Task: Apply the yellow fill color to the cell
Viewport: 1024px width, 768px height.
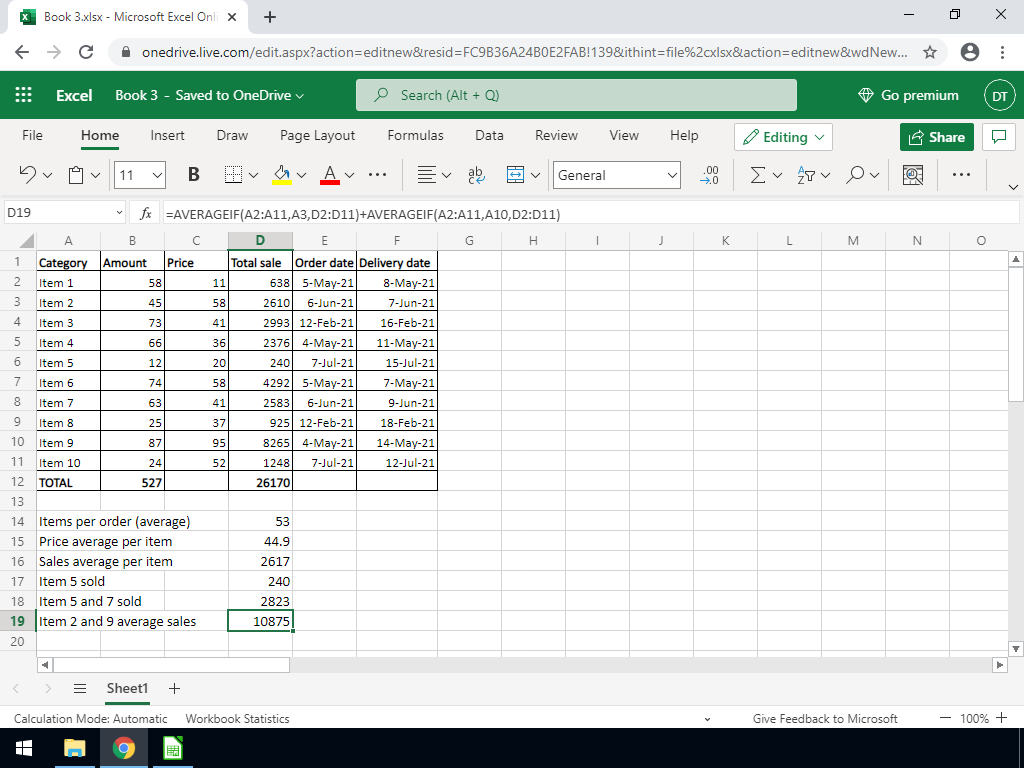Action: (x=281, y=175)
